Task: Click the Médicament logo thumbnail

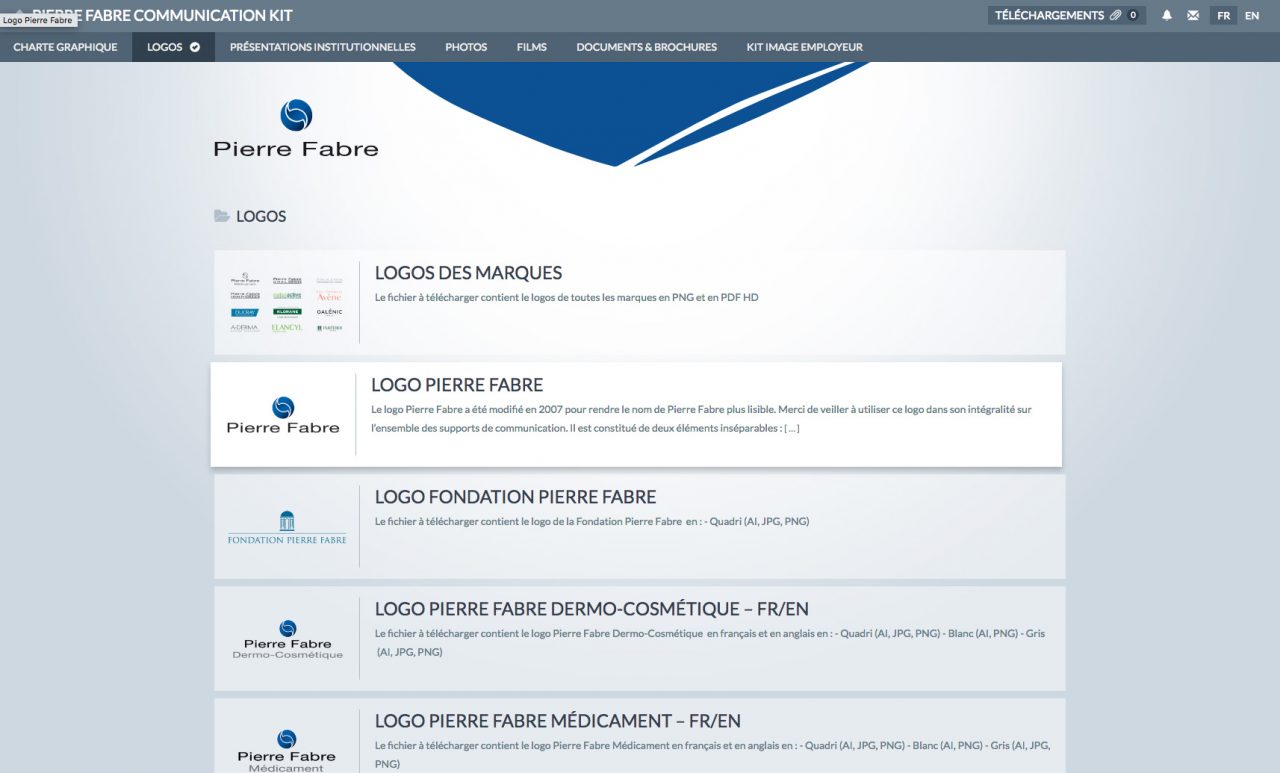Action: [287, 751]
